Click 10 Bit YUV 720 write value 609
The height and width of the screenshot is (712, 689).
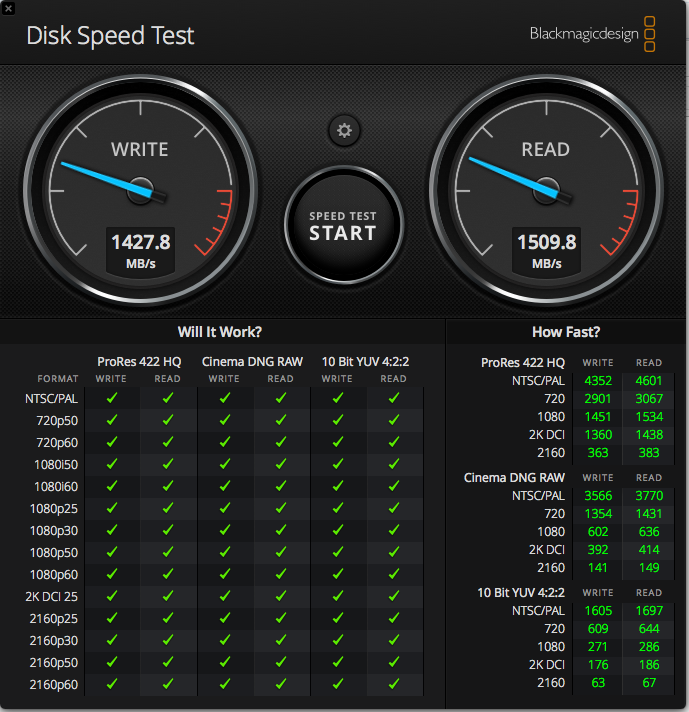[x=598, y=628]
